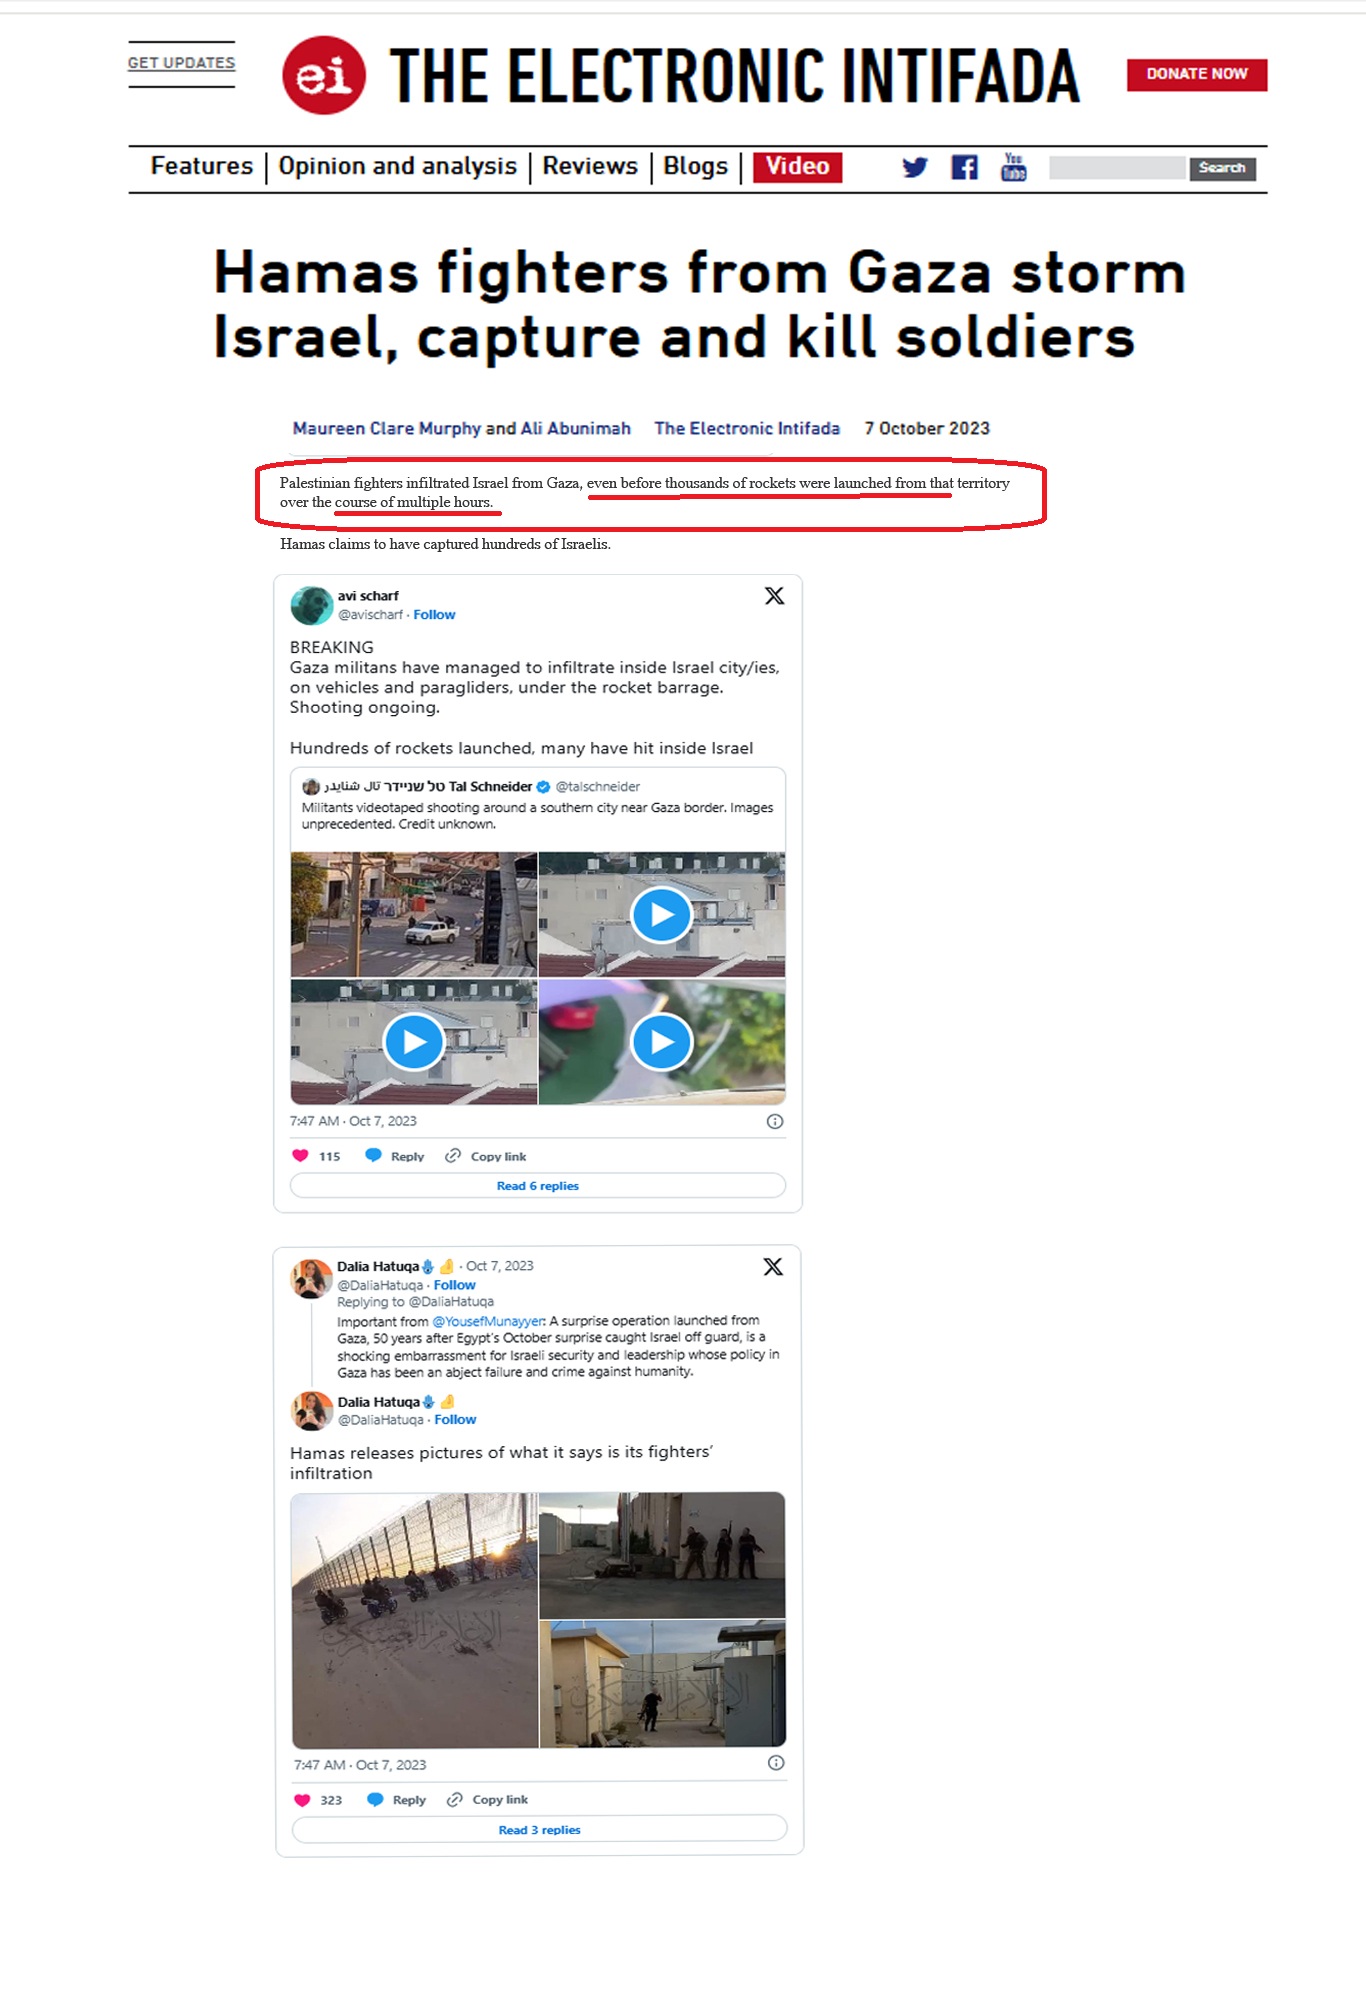Open Maureen Clare Murphy author link
Image resolution: width=1366 pixels, height=2004 pixels.
[387, 428]
